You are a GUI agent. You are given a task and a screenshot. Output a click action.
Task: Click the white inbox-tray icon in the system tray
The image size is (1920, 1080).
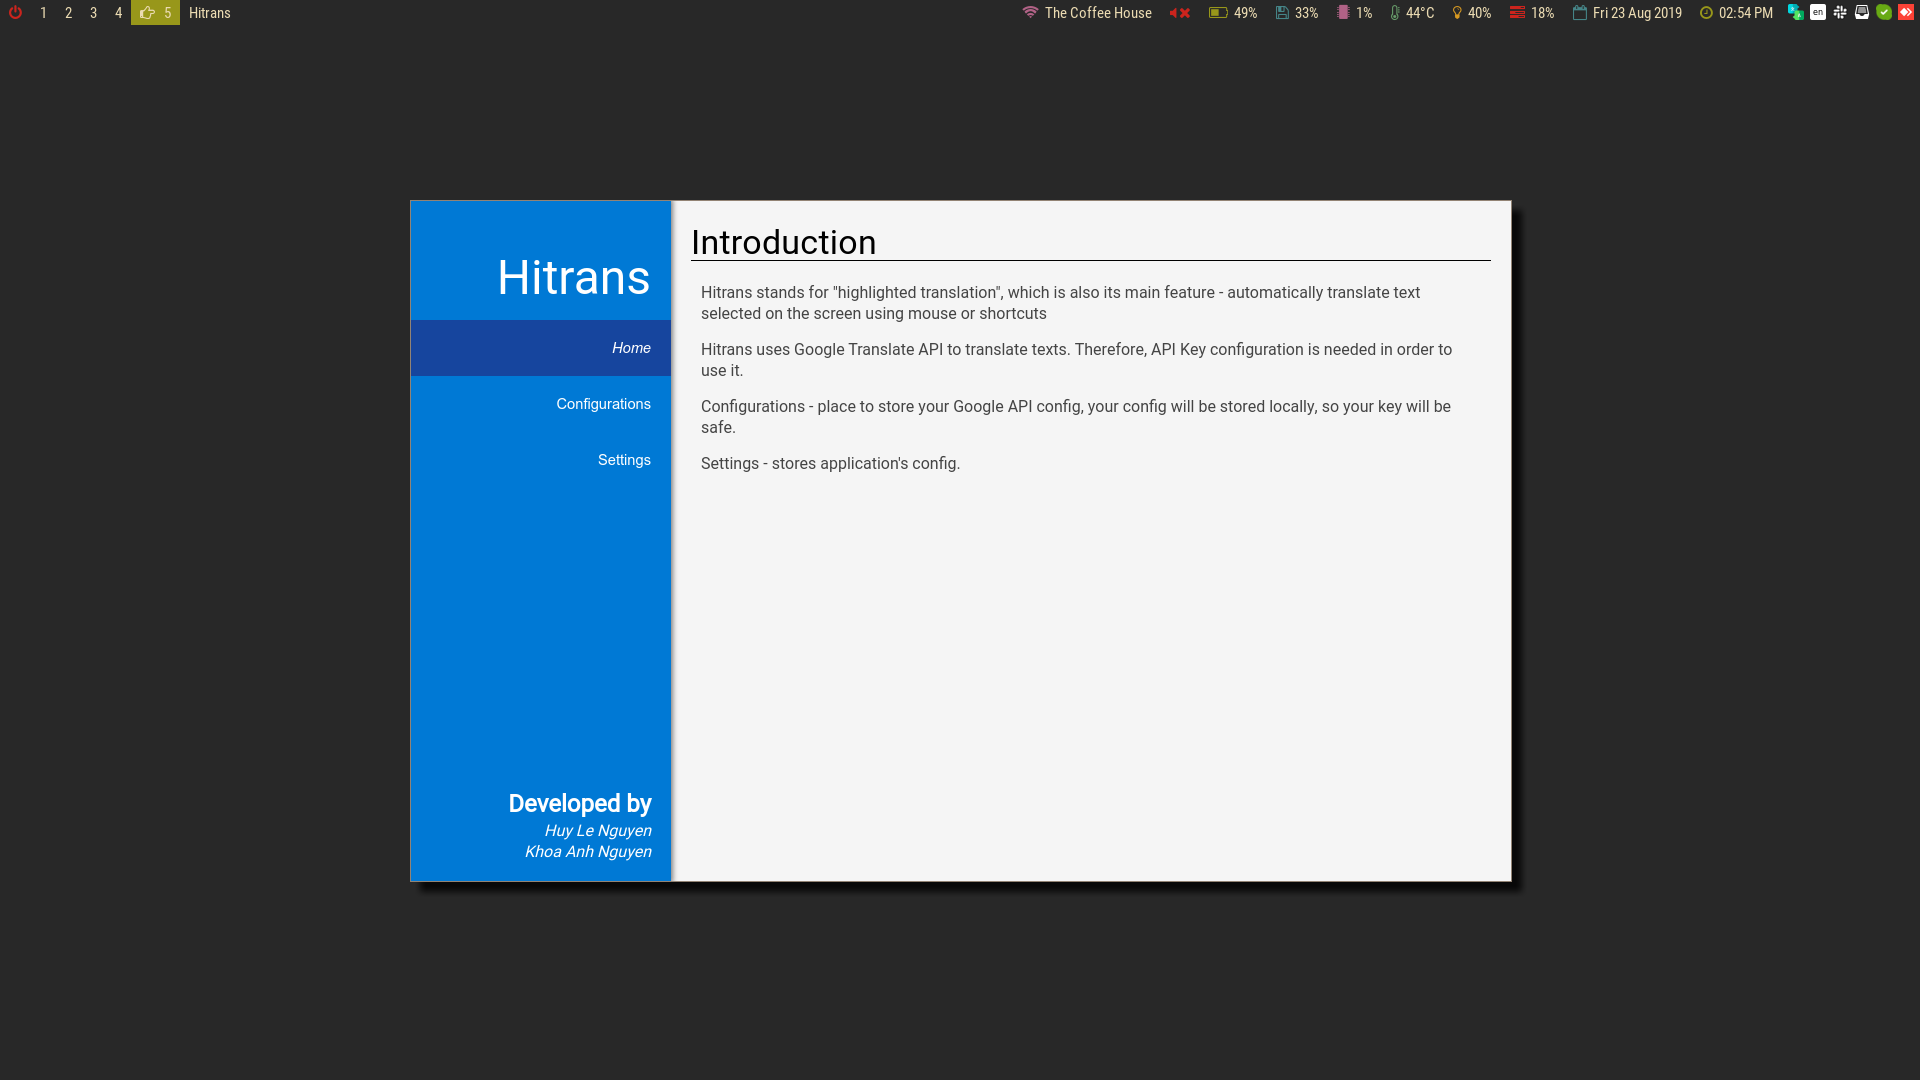(x=1862, y=12)
